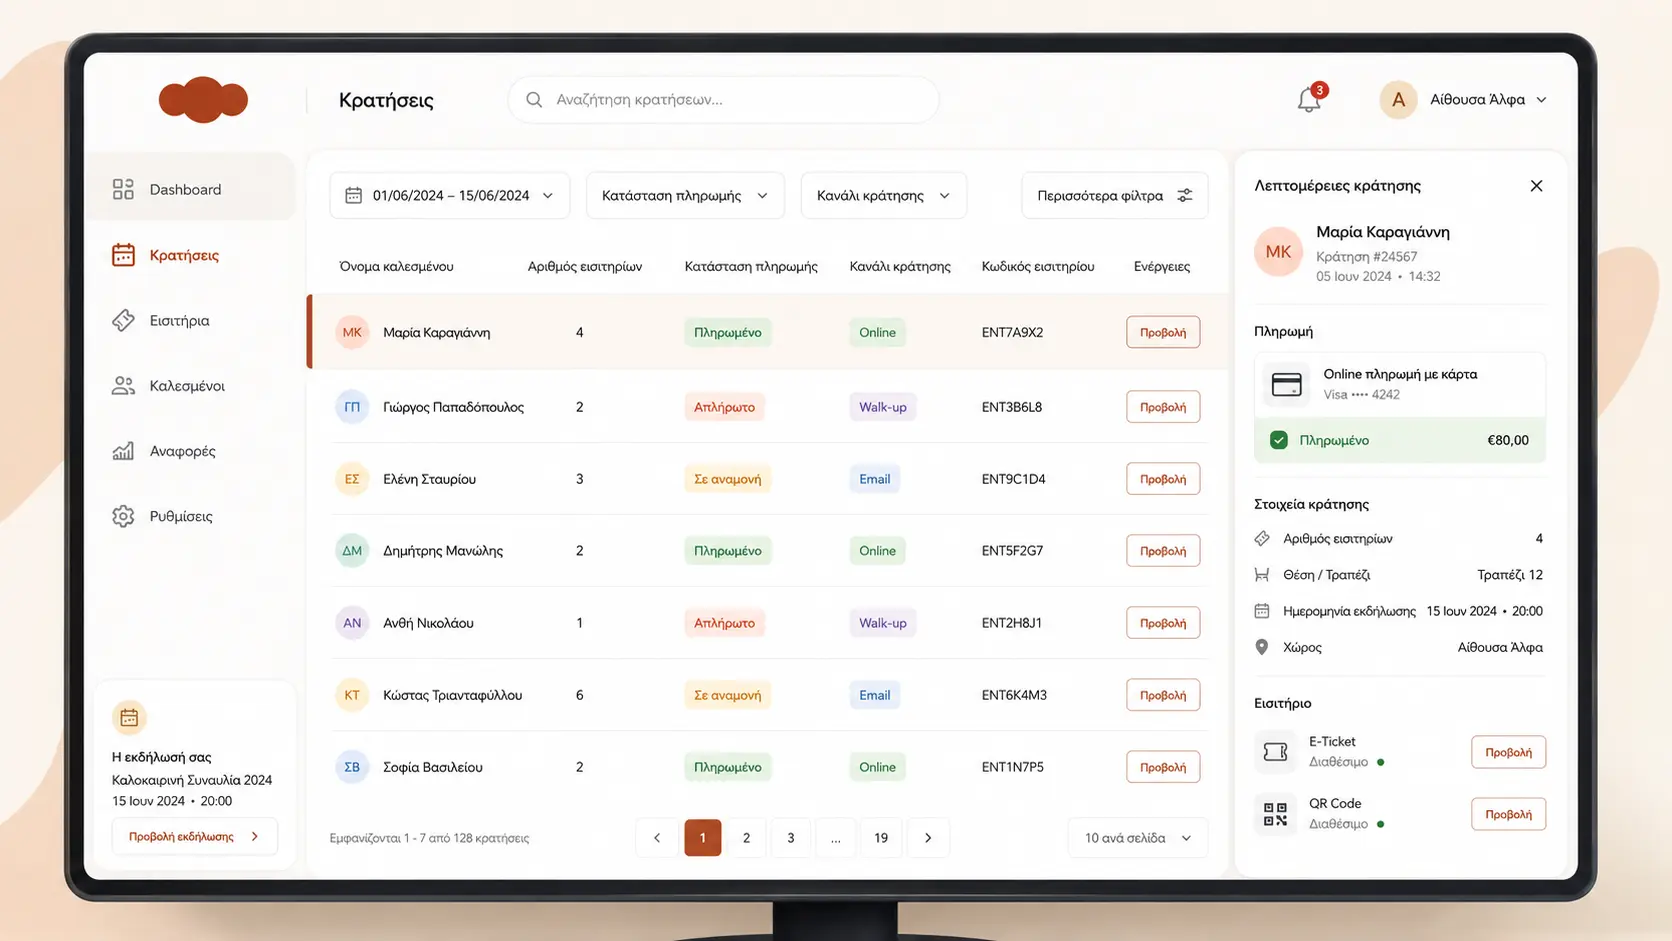Select page 3 in pagination
This screenshot has width=1672, height=941.
point(791,838)
